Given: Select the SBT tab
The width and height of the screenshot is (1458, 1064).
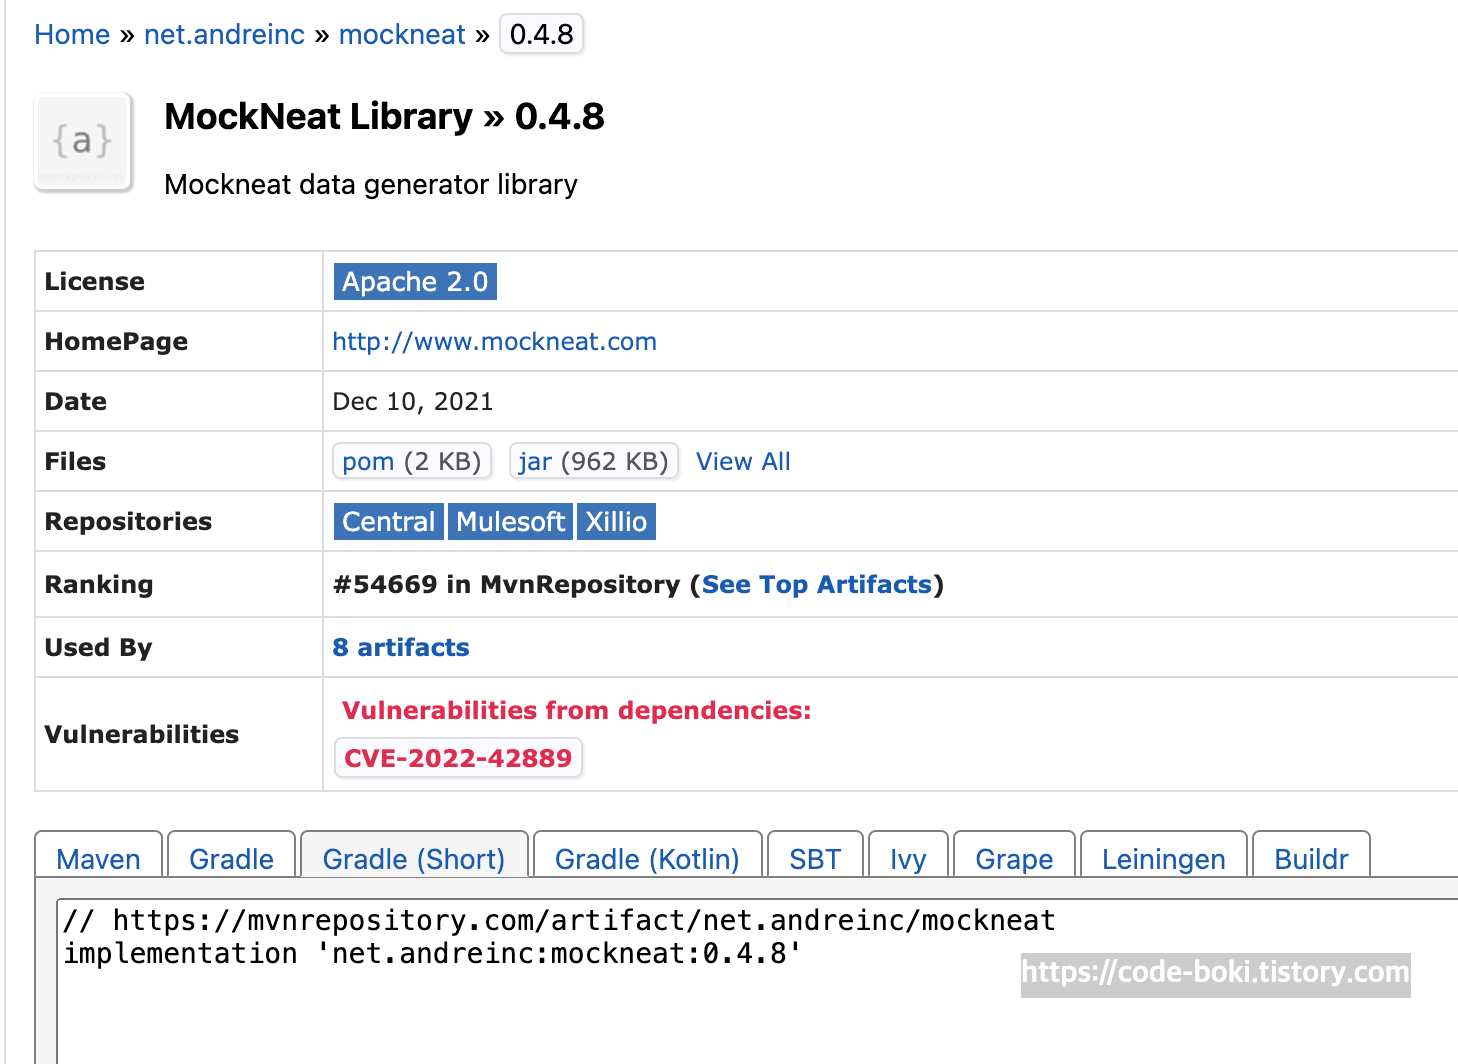Looking at the screenshot, I should pyautogui.click(x=815, y=858).
